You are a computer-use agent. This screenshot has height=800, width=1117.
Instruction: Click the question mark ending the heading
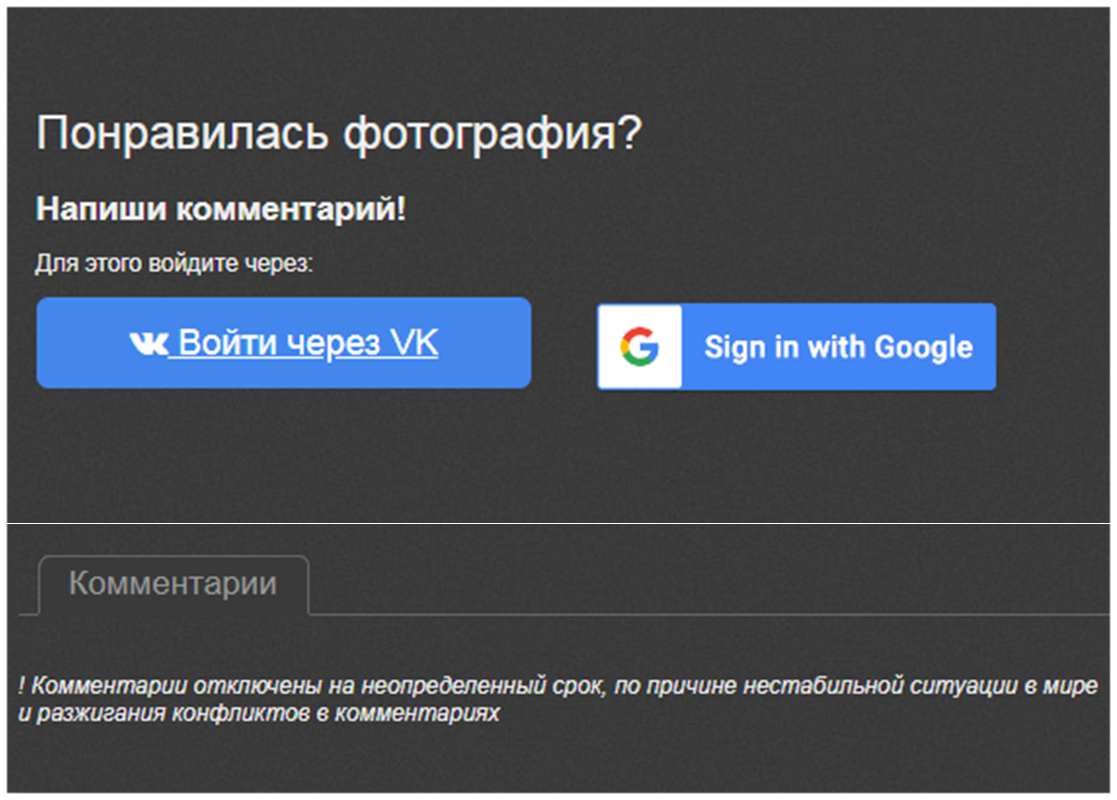coord(626,135)
